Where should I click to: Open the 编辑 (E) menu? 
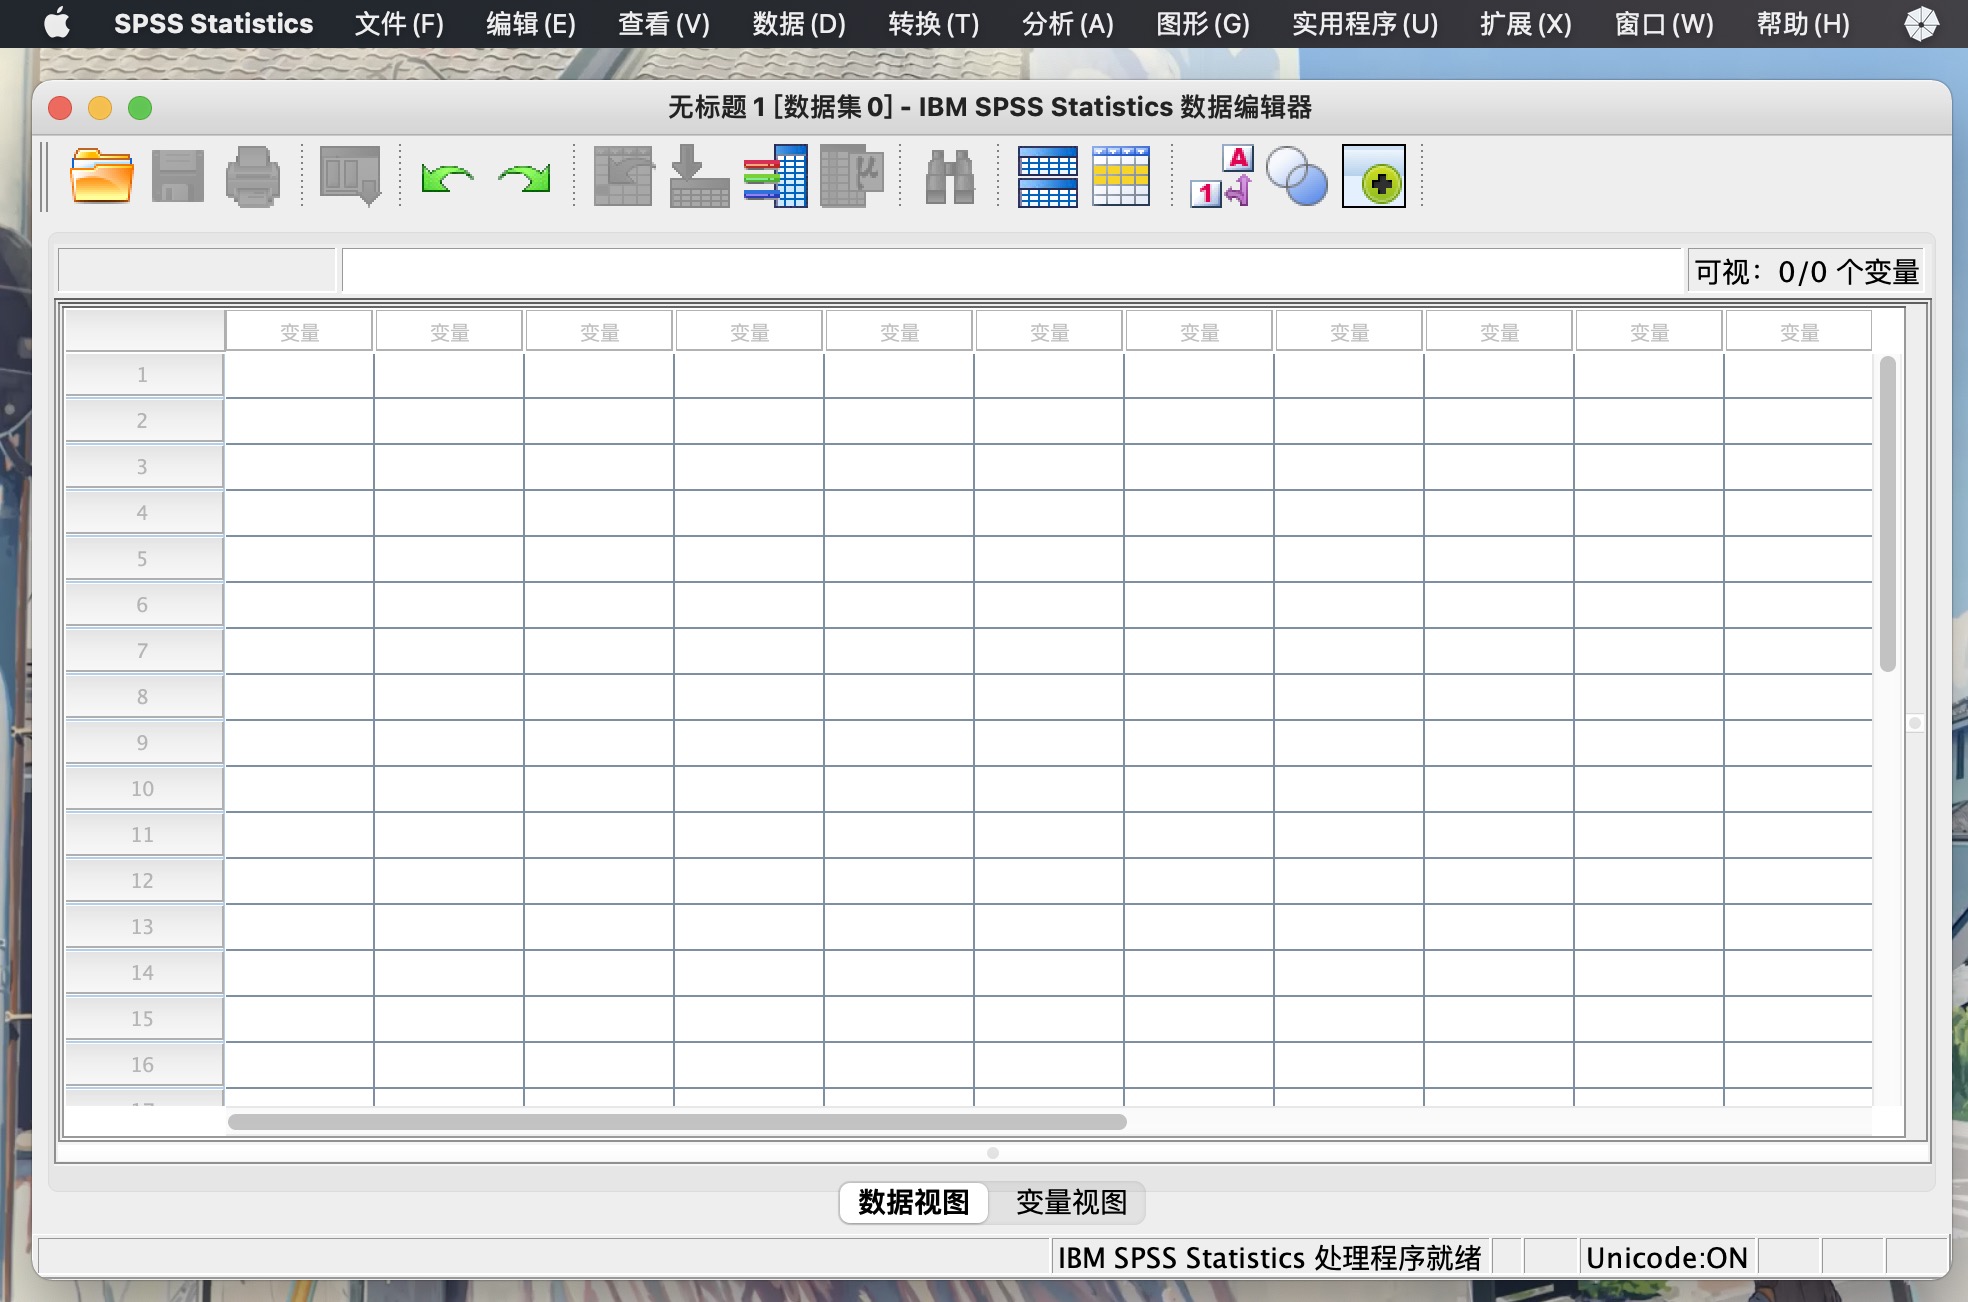531,23
